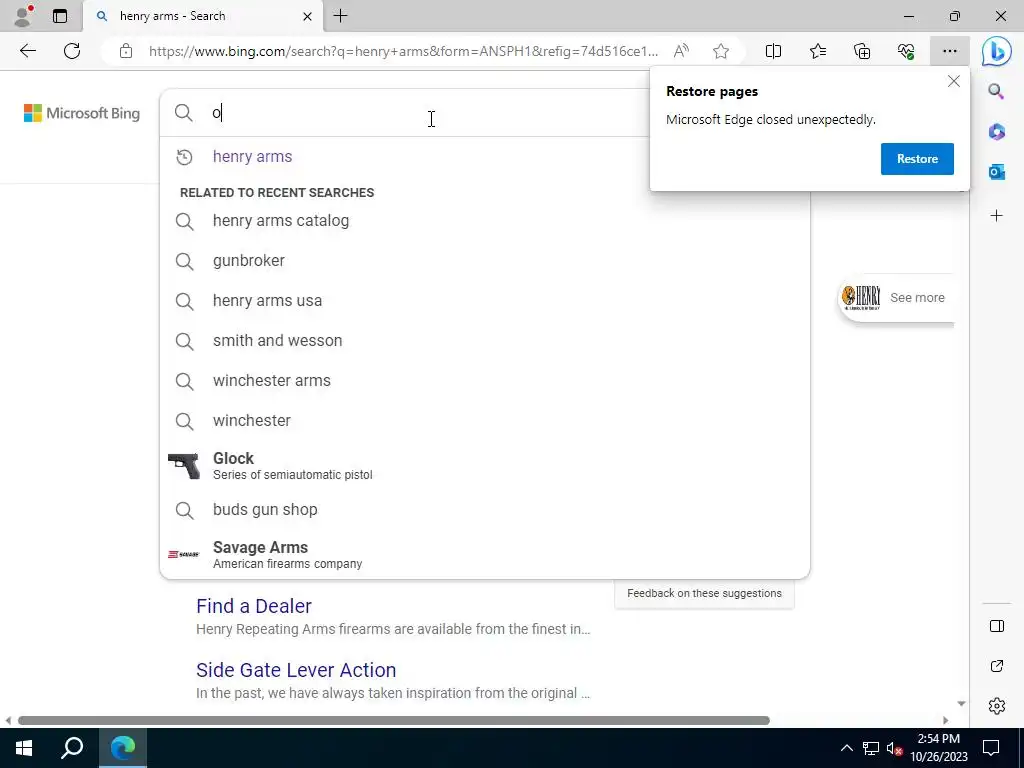Open the Microsoft 365 sidebar icon

coord(997,132)
